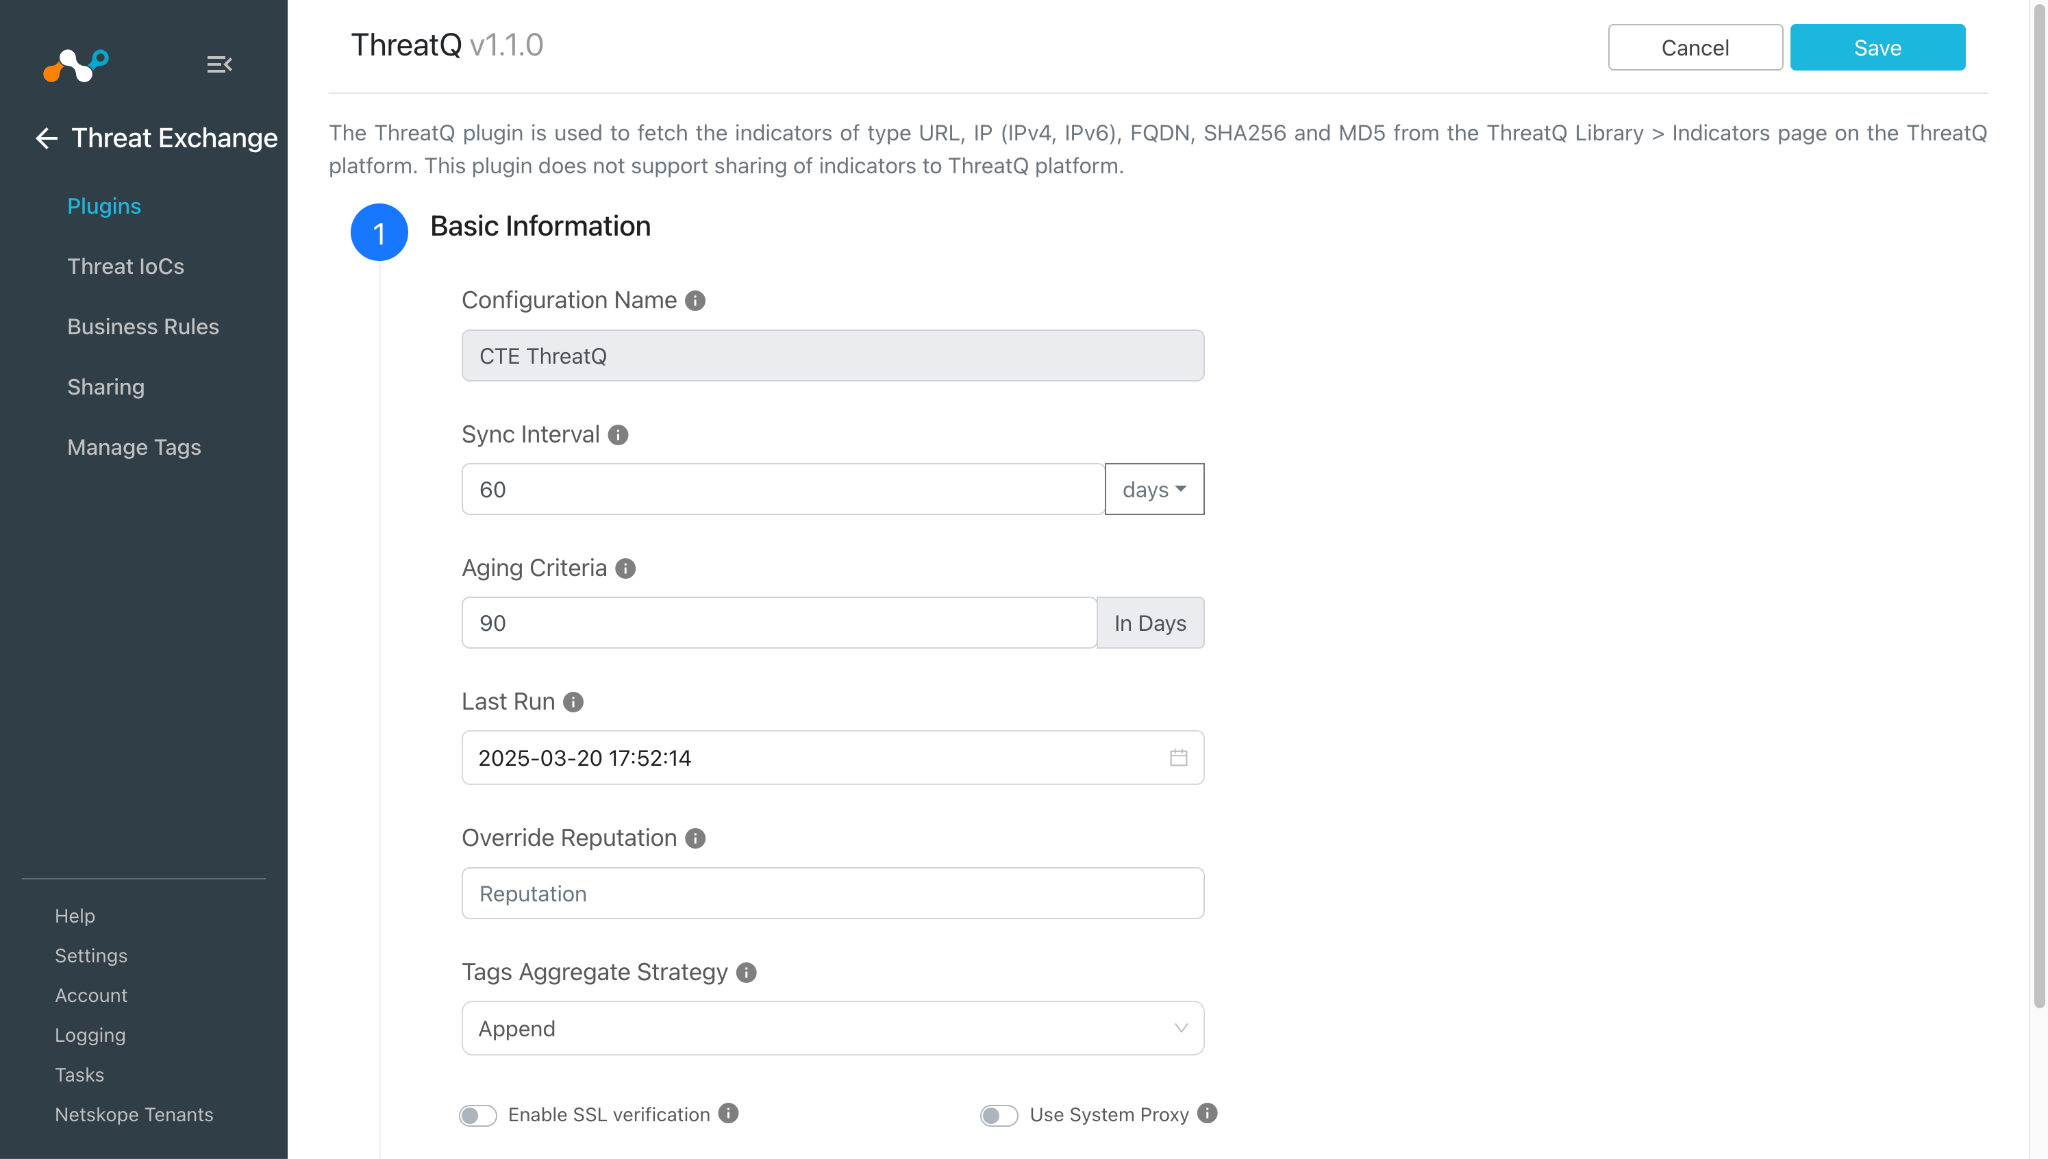Toggle Use System Proxy switch

tap(999, 1115)
